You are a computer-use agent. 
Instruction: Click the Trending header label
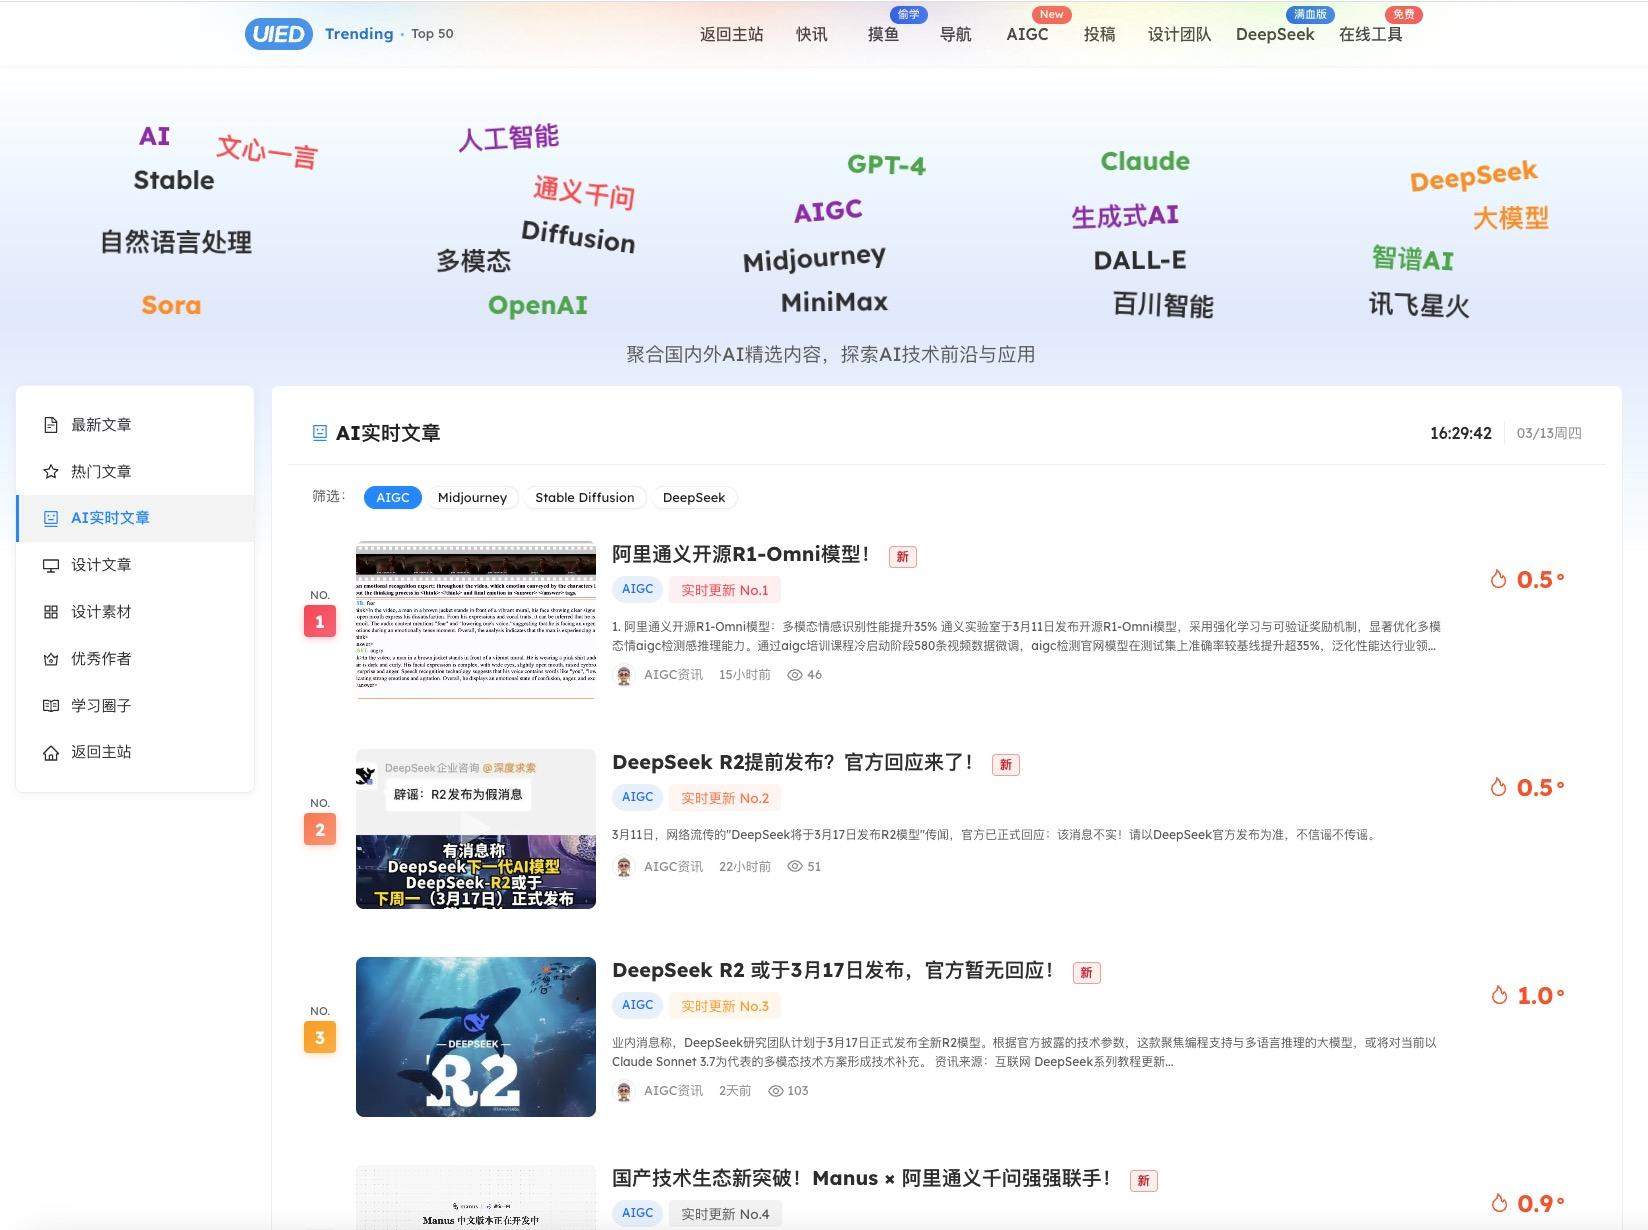359,34
